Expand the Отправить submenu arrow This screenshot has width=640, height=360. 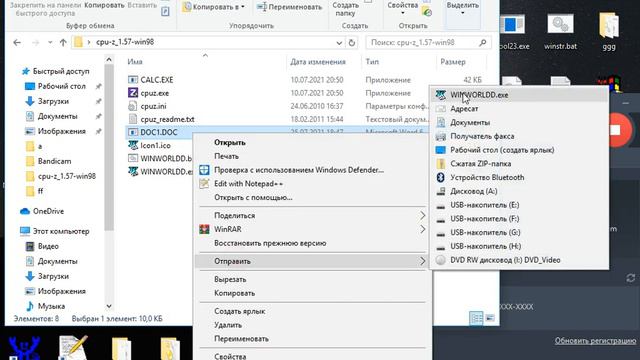(x=423, y=261)
